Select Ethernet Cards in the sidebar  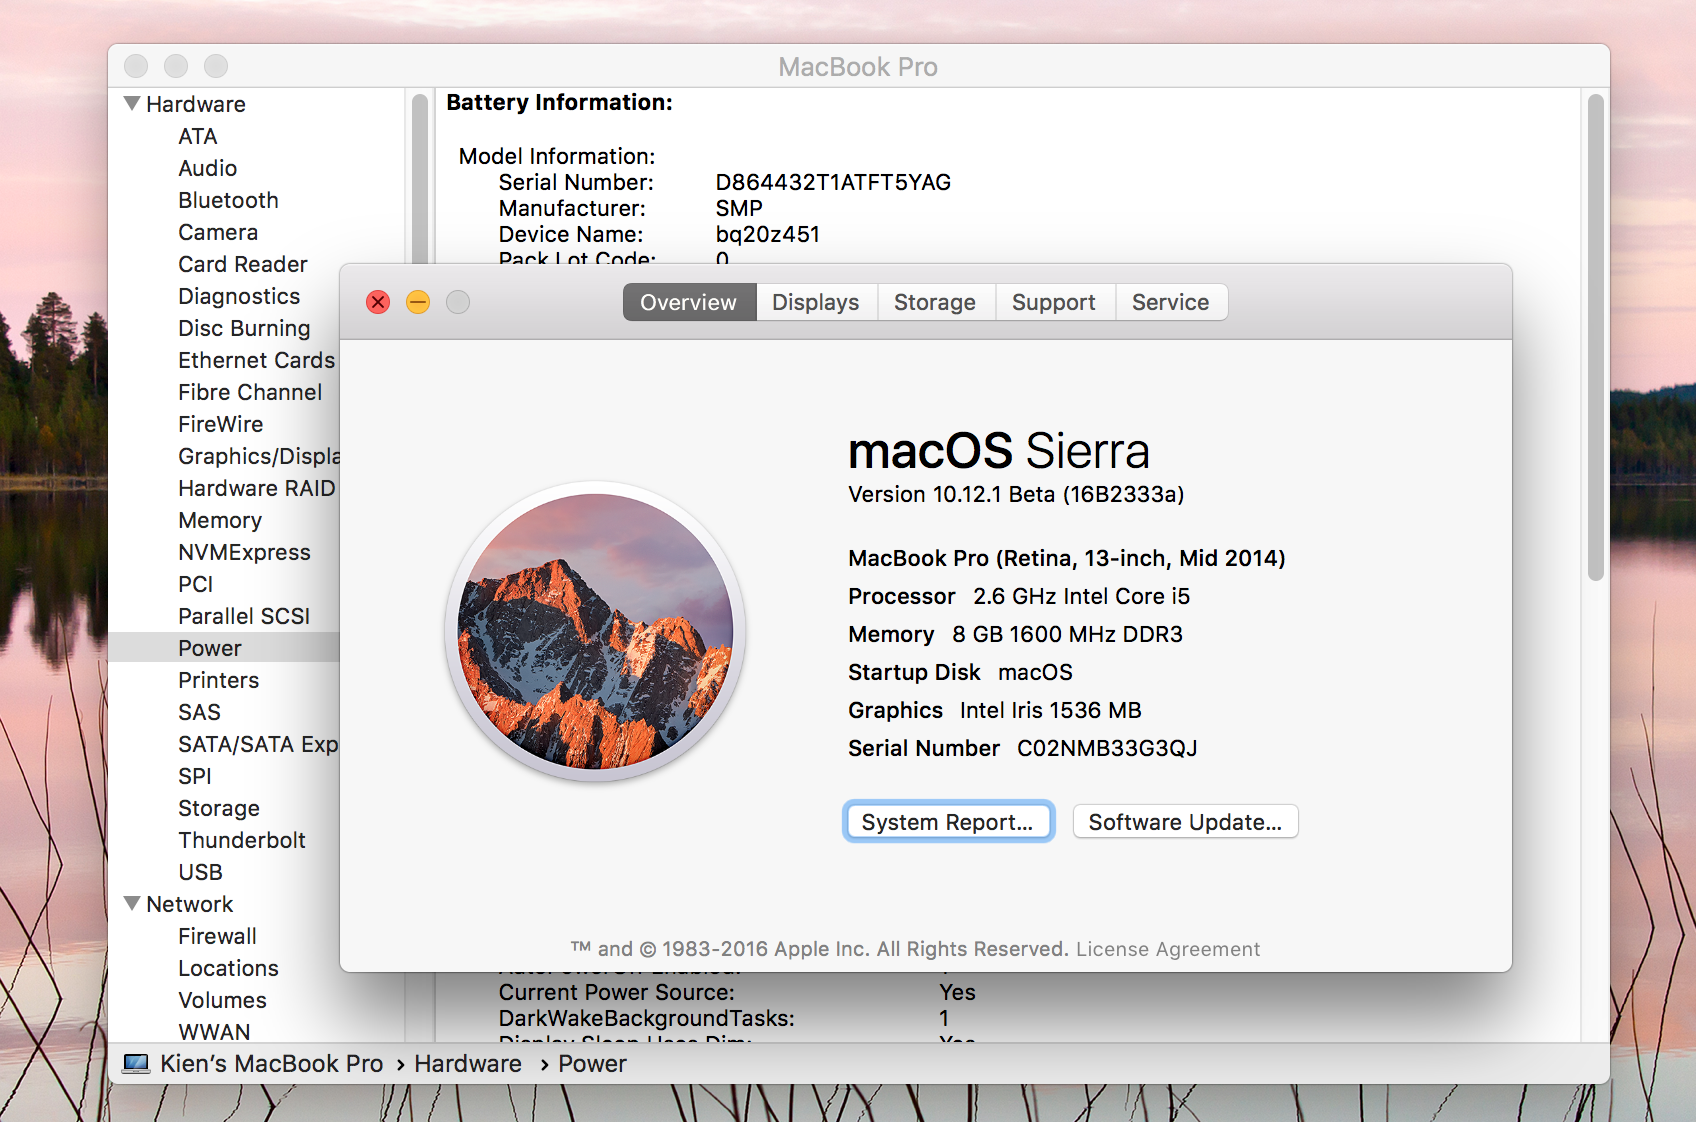(x=257, y=360)
